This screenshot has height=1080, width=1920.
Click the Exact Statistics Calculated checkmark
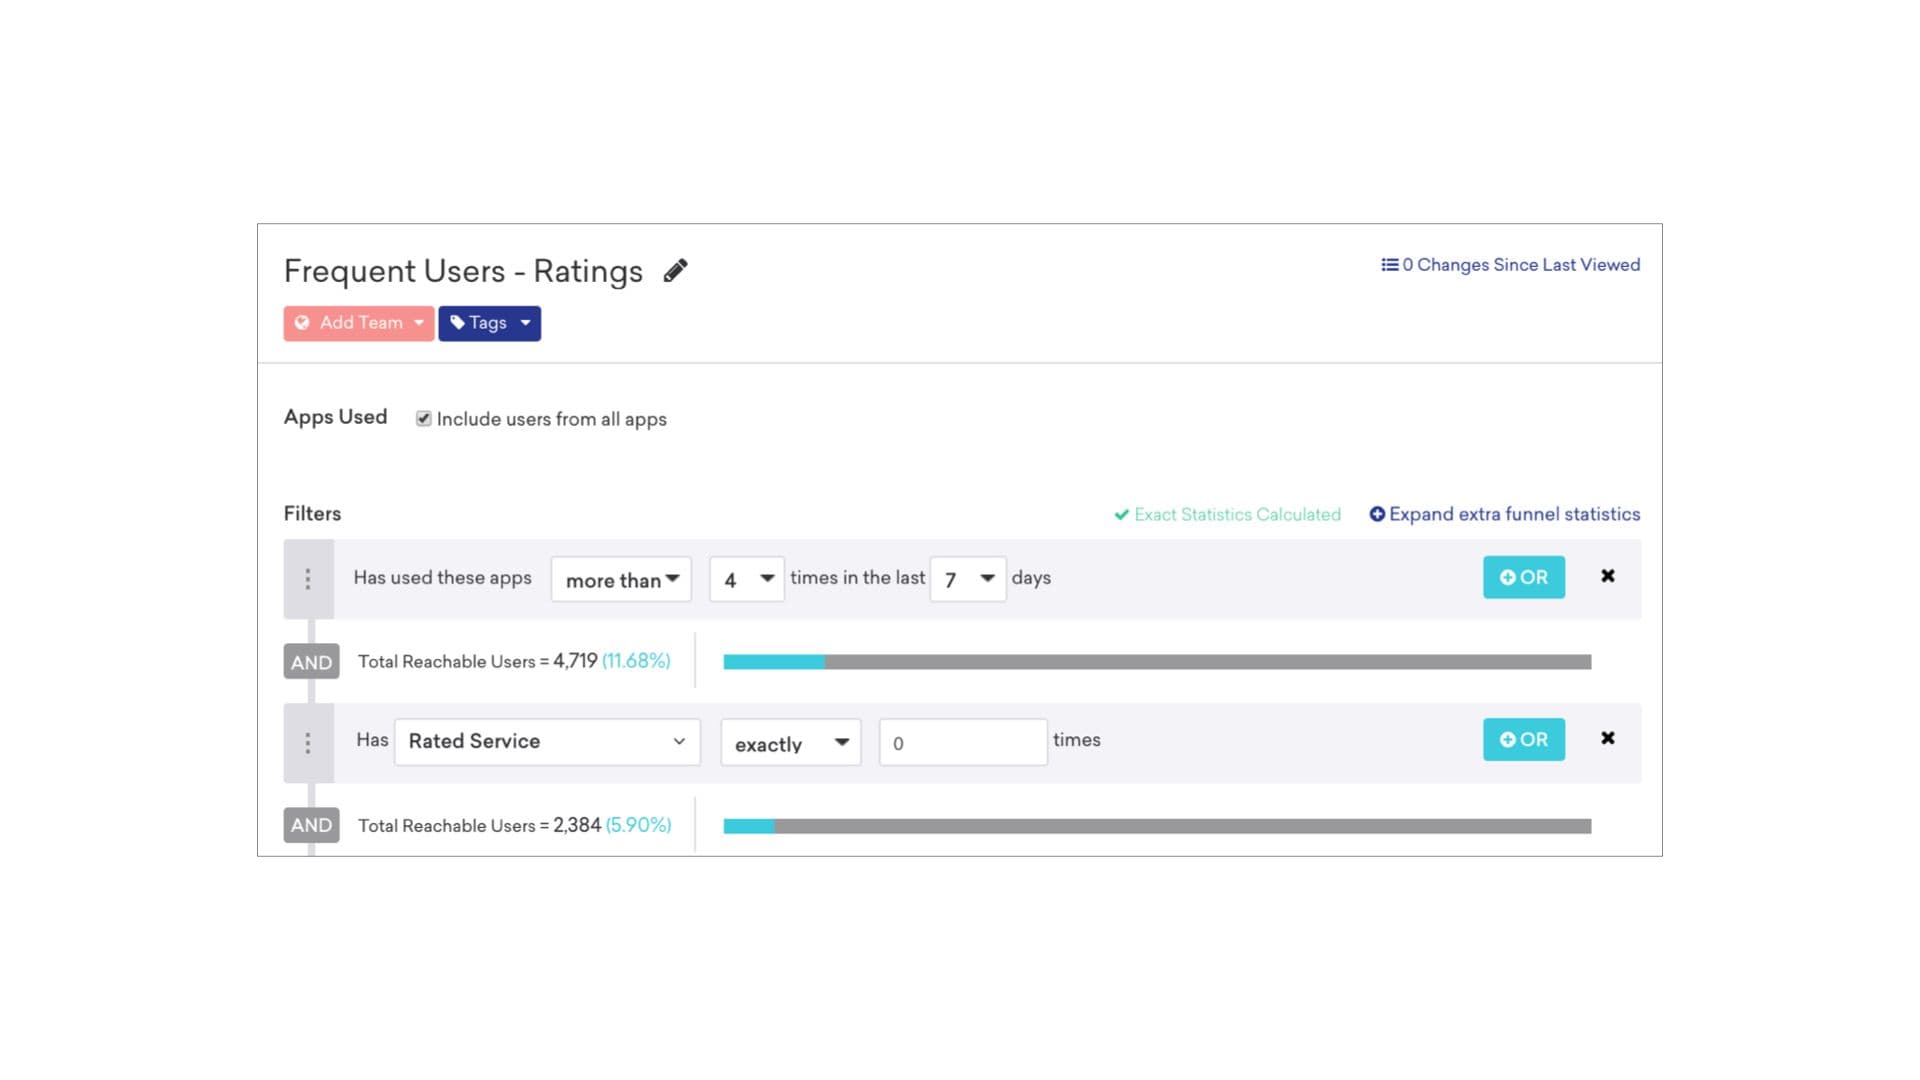click(x=1121, y=515)
